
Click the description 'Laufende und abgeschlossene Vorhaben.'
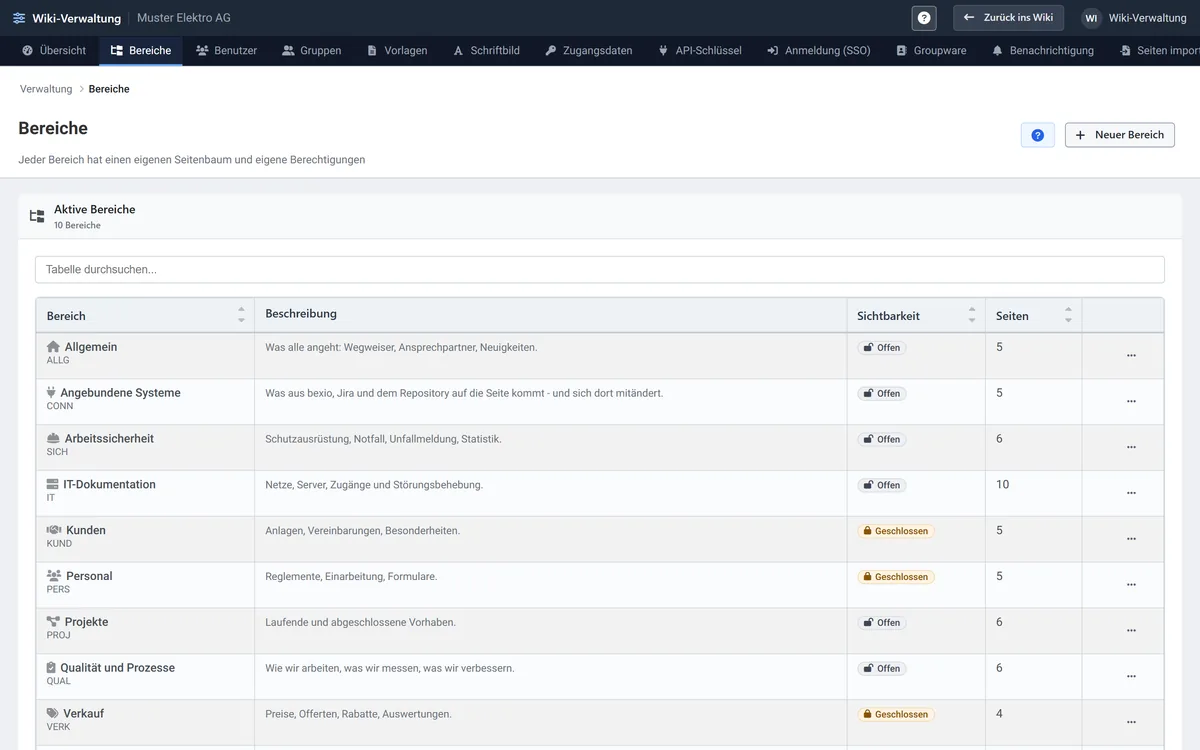(360, 622)
